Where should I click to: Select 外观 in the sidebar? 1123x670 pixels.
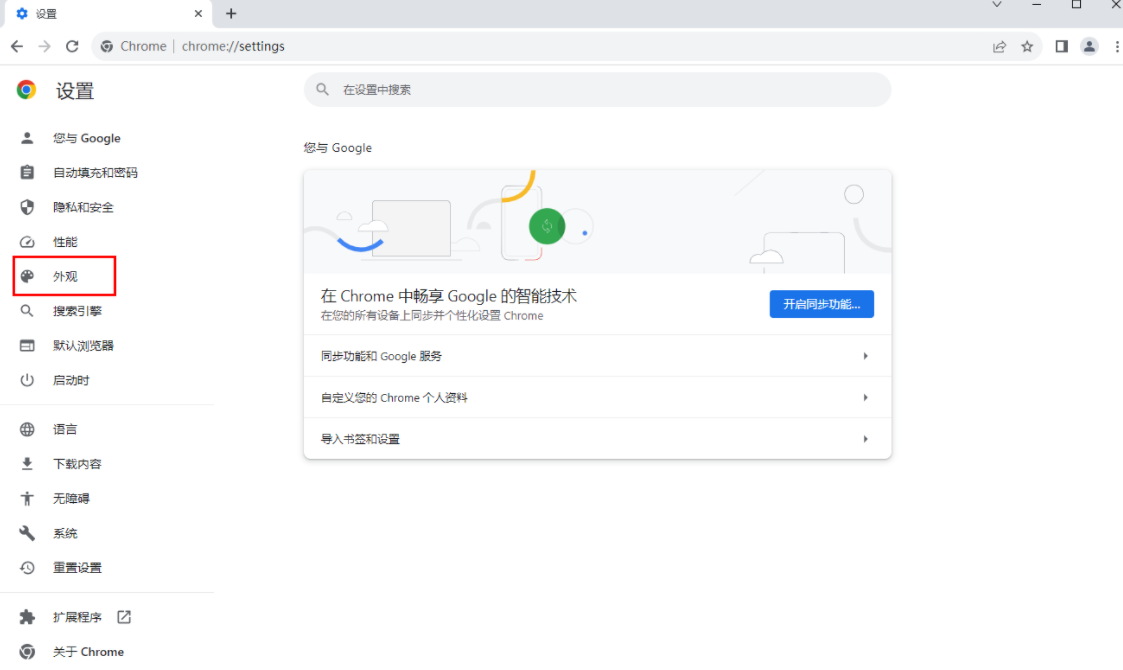coord(65,277)
